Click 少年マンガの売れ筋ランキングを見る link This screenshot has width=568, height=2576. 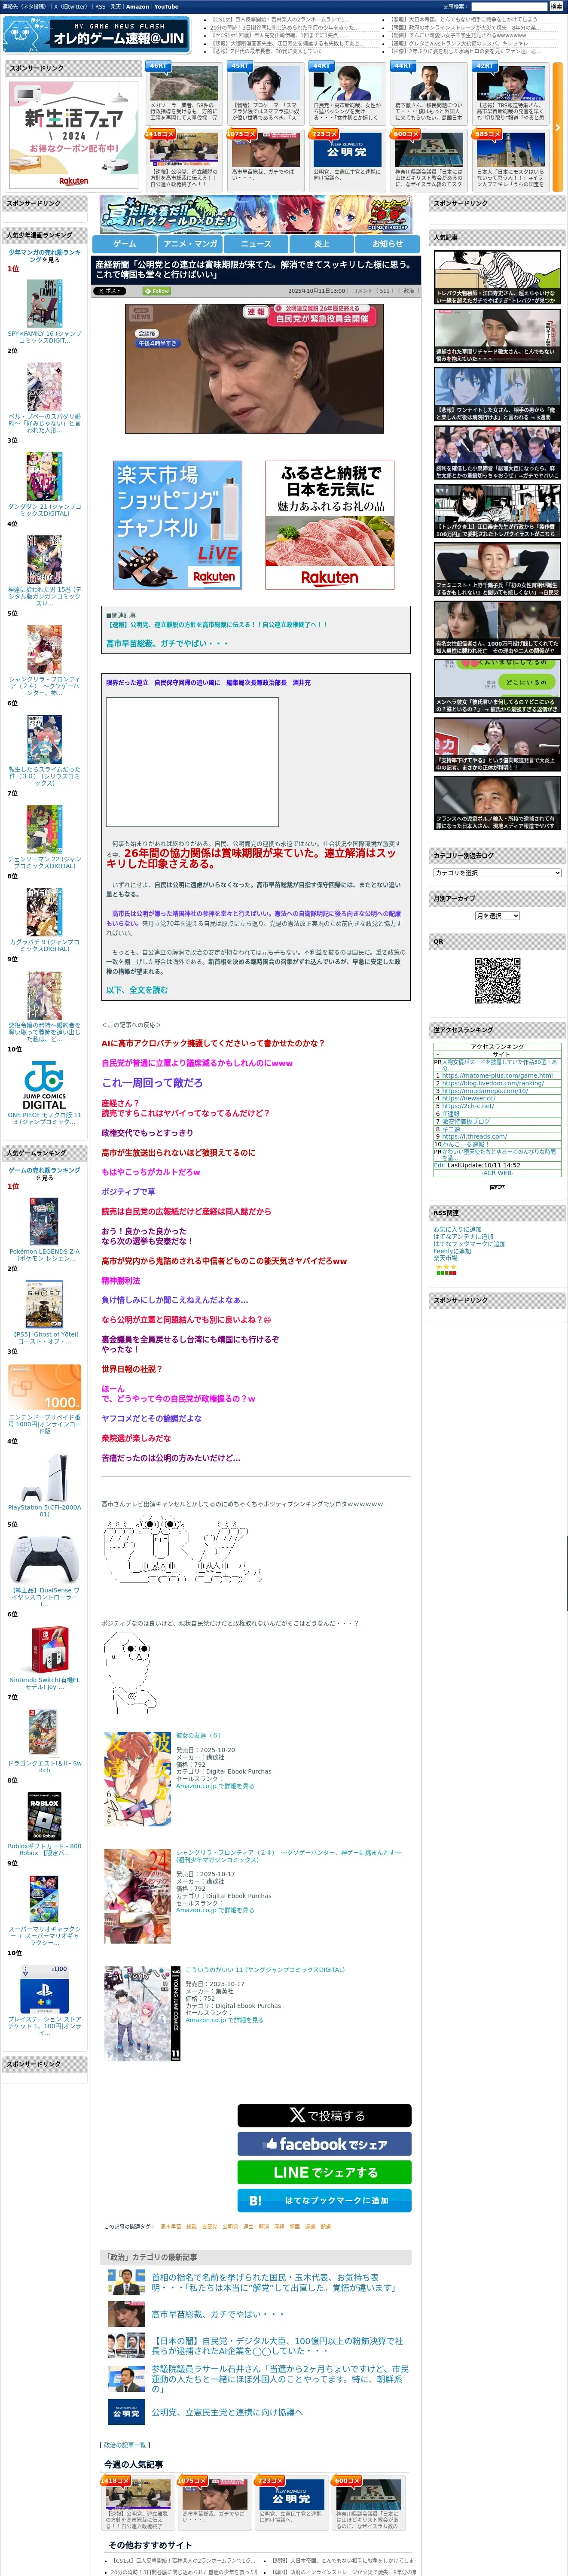44,256
